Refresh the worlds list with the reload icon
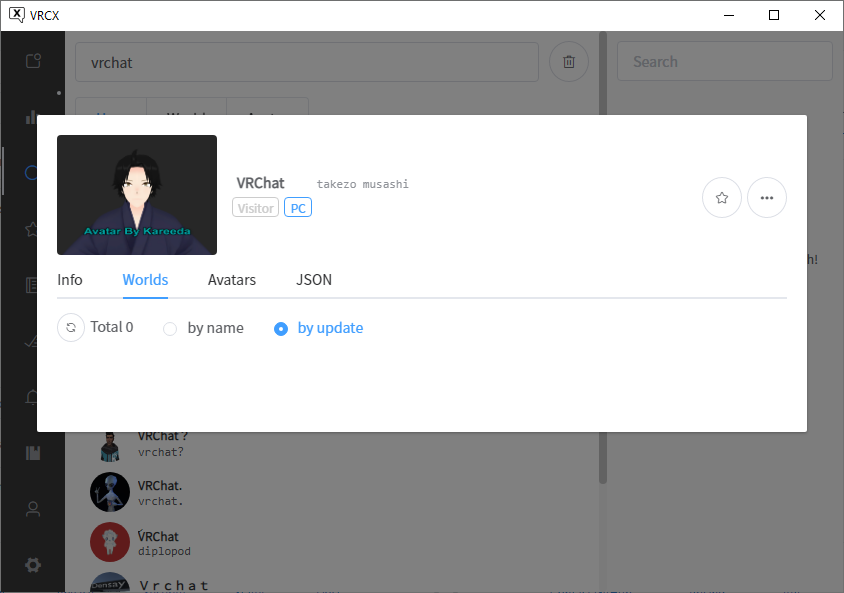This screenshot has width=844, height=593. point(71,327)
